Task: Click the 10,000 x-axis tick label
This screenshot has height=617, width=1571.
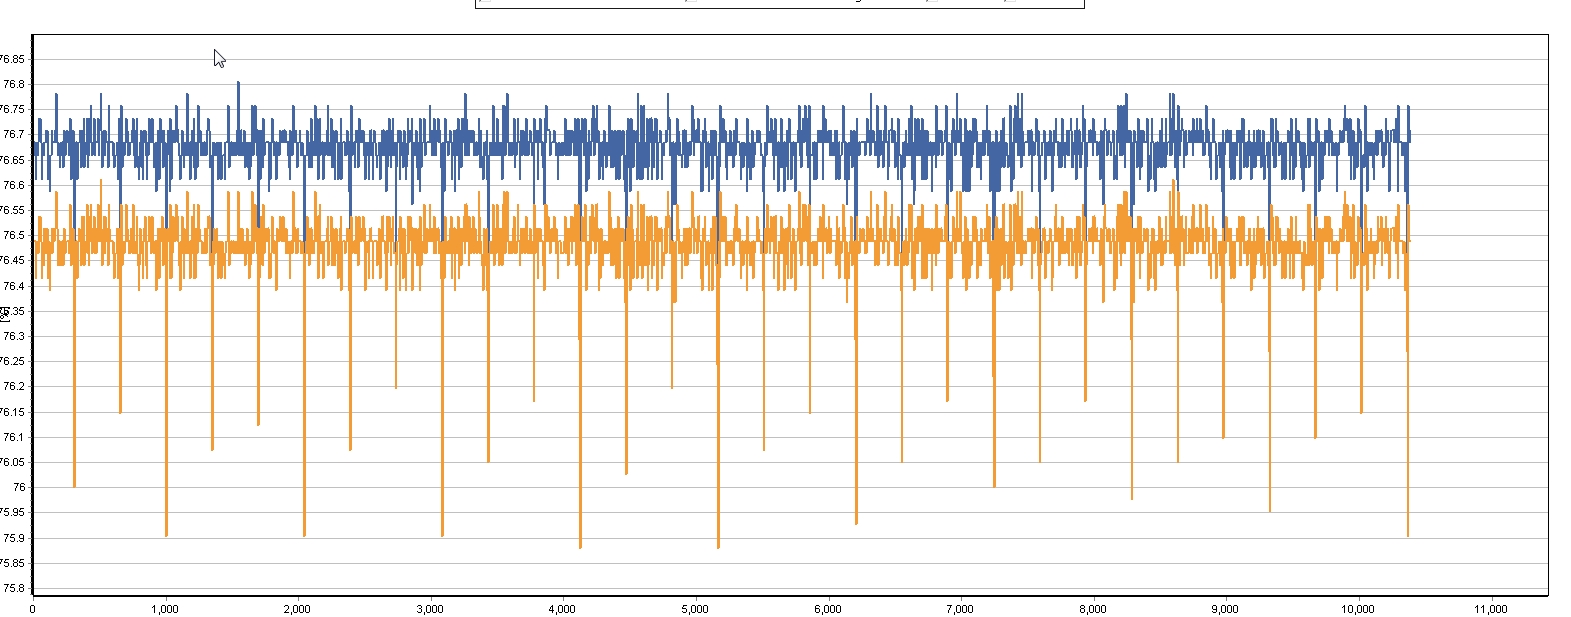Action: pyautogui.click(x=1358, y=609)
